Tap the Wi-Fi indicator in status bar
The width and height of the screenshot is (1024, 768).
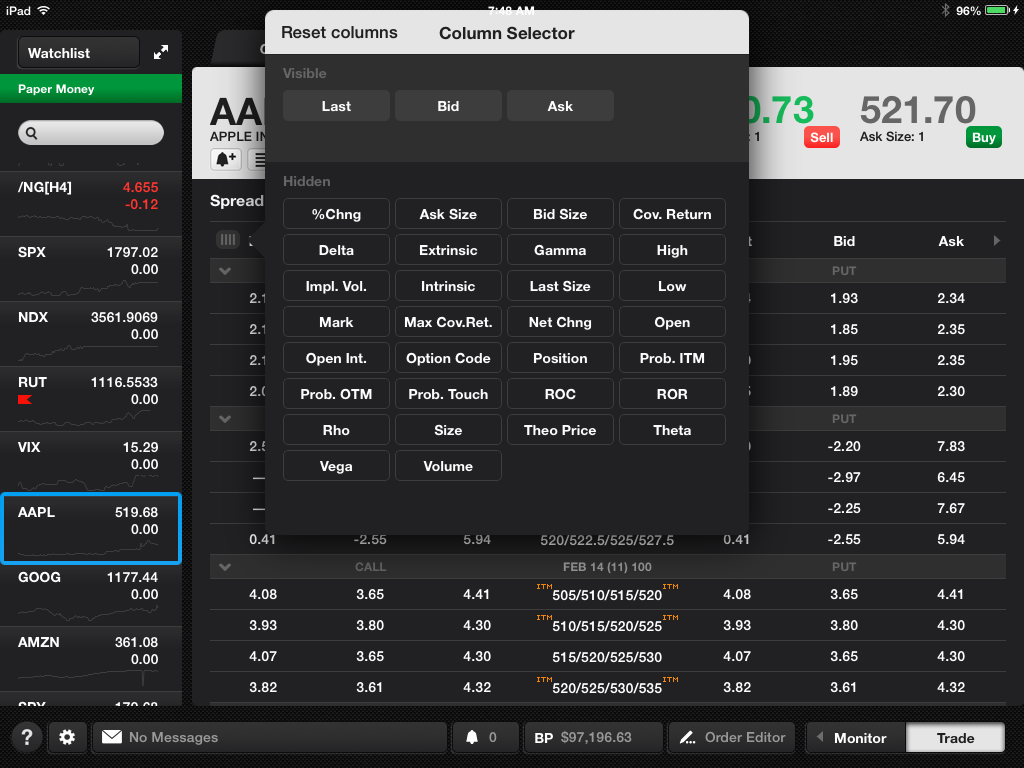pos(43,10)
